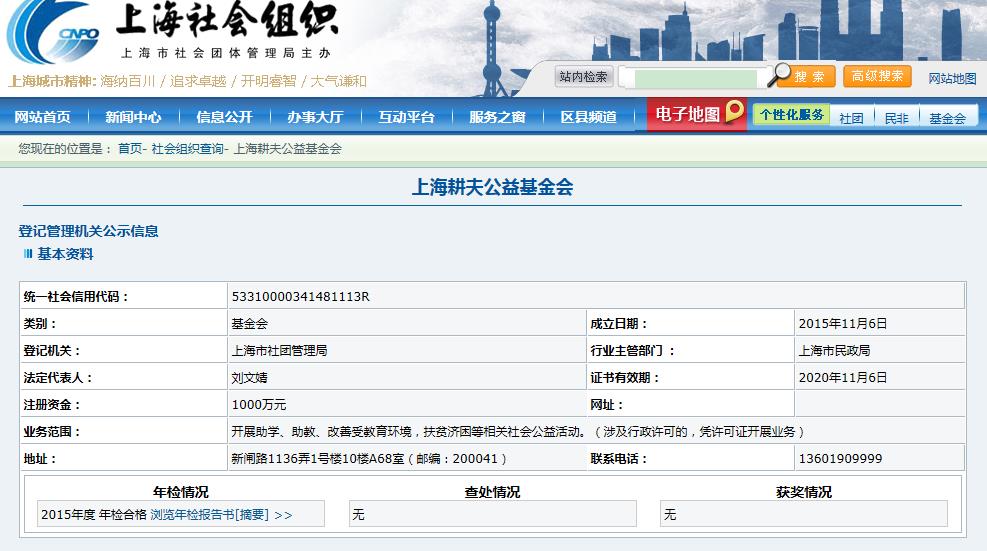Open 办事大厅 navigation item
Screen dimensions: 987x551
[x=315, y=117]
